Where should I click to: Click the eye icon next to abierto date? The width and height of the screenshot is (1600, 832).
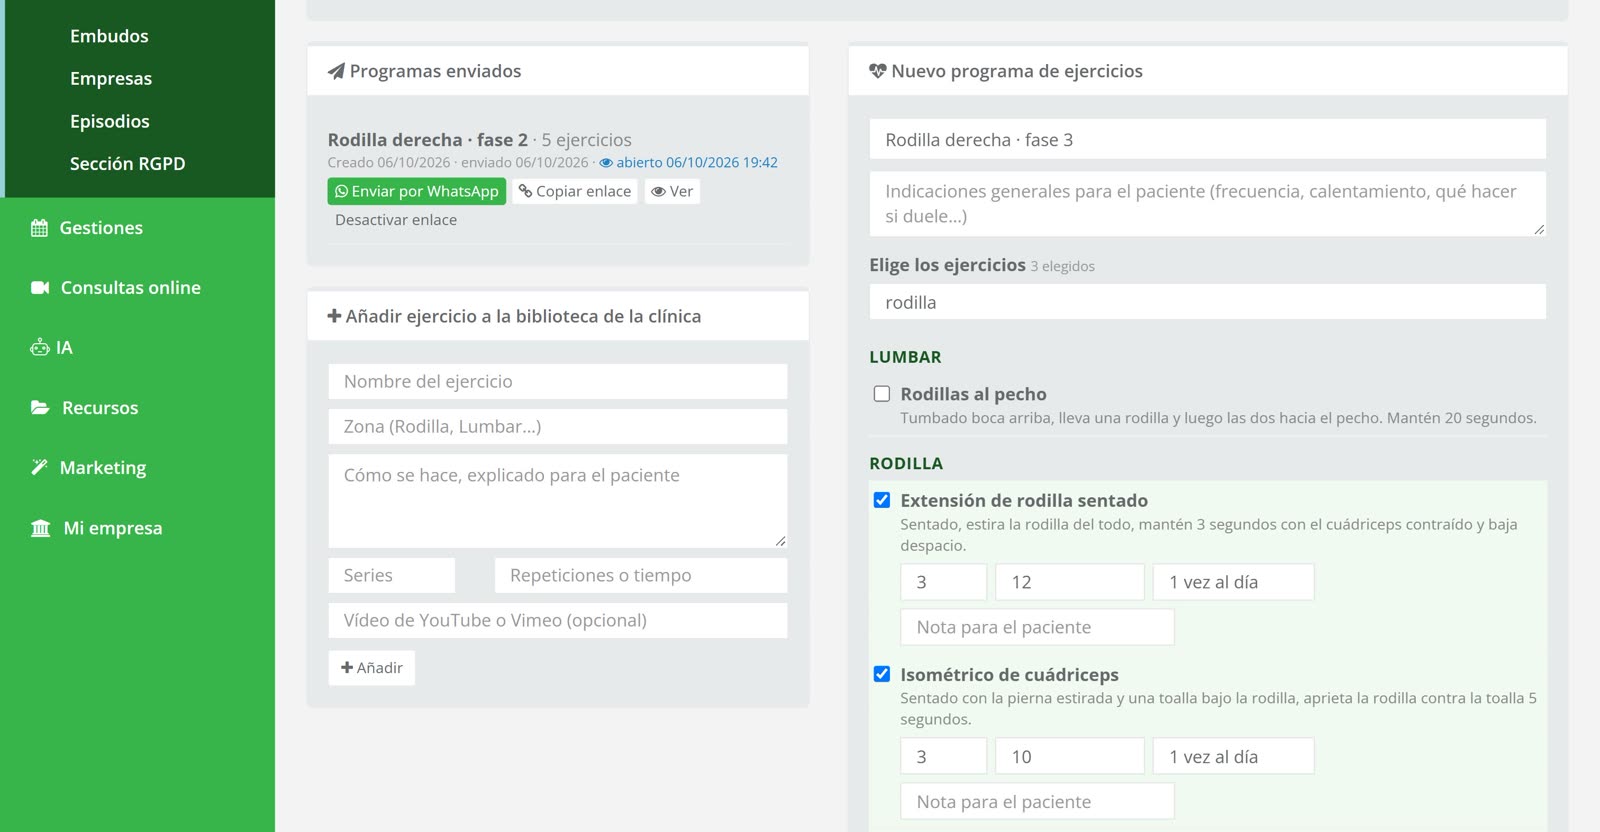(606, 163)
